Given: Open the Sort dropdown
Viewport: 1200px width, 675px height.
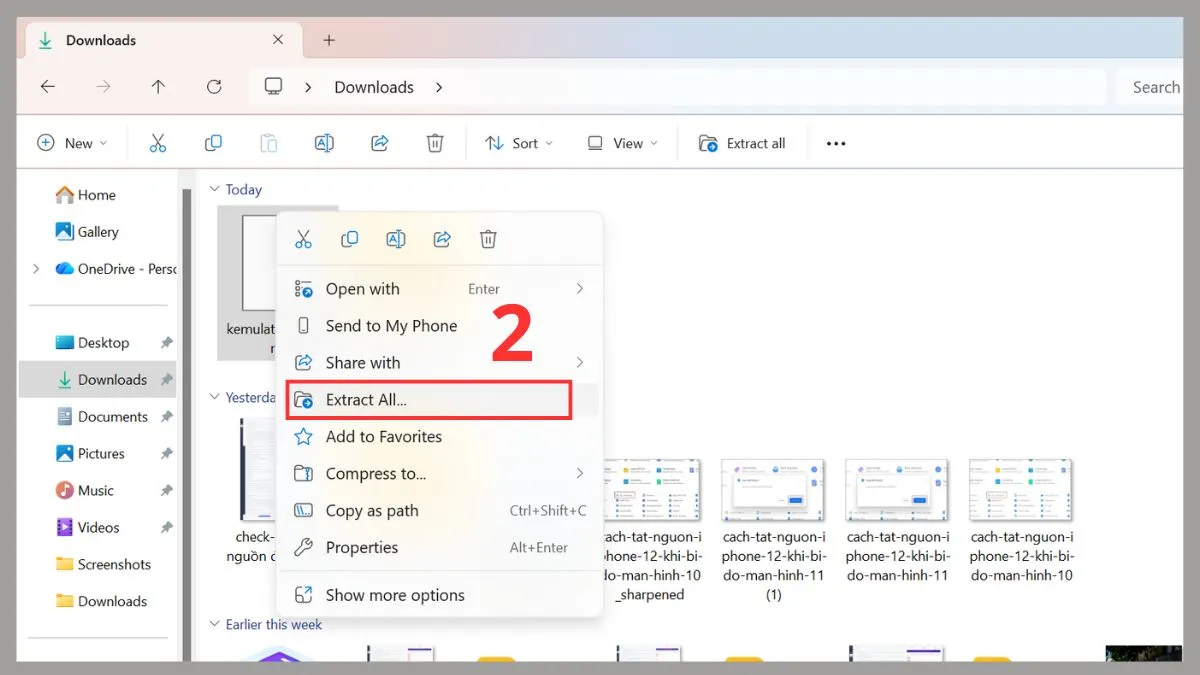Looking at the screenshot, I should tap(518, 143).
